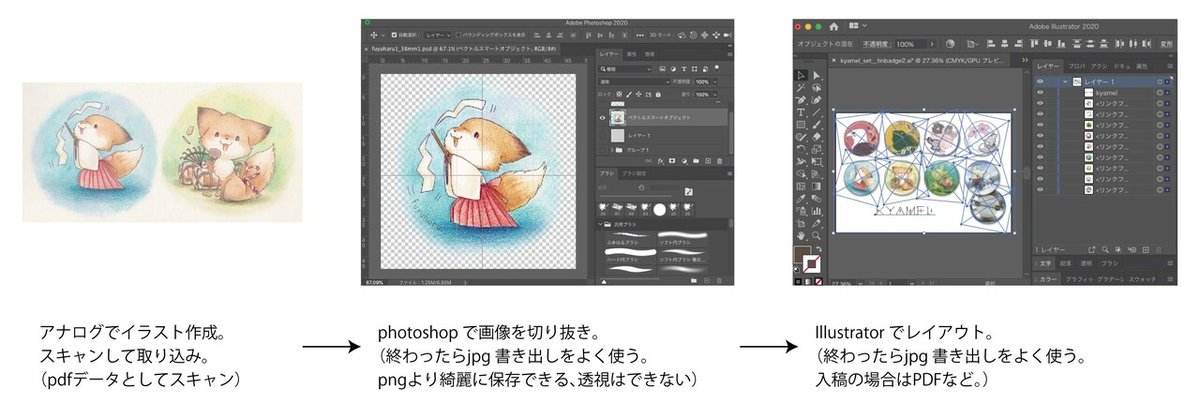Select Illustrator's Eyedropper tool

(800, 197)
